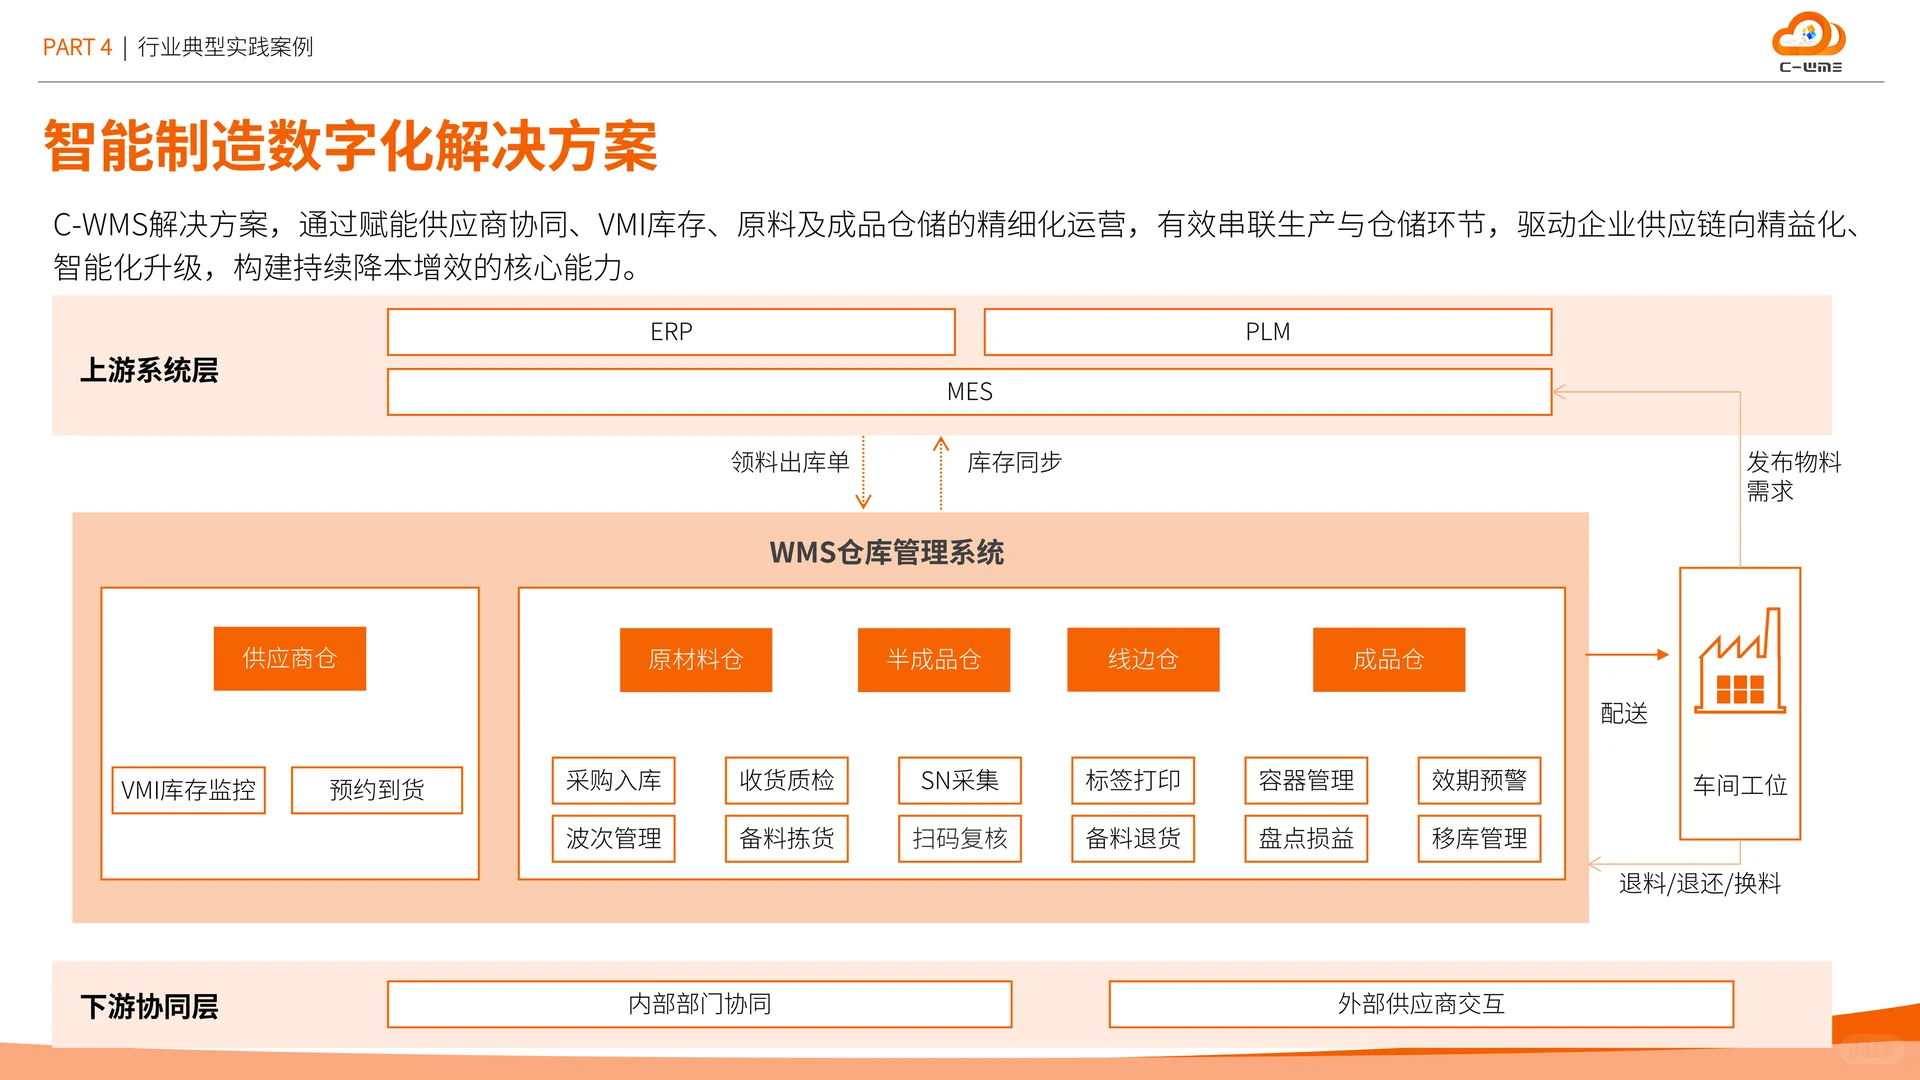
Task: Click the WMS仓库管理系统 header
Action: pos(888,551)
